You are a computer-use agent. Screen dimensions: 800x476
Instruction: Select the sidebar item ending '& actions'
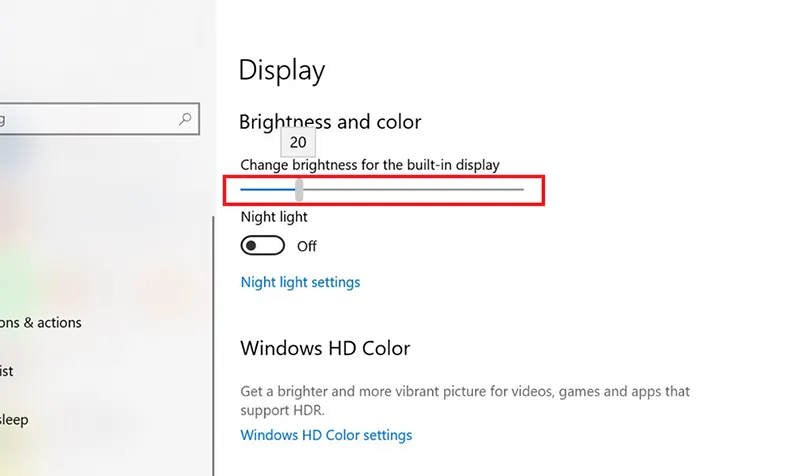point(41,322)
